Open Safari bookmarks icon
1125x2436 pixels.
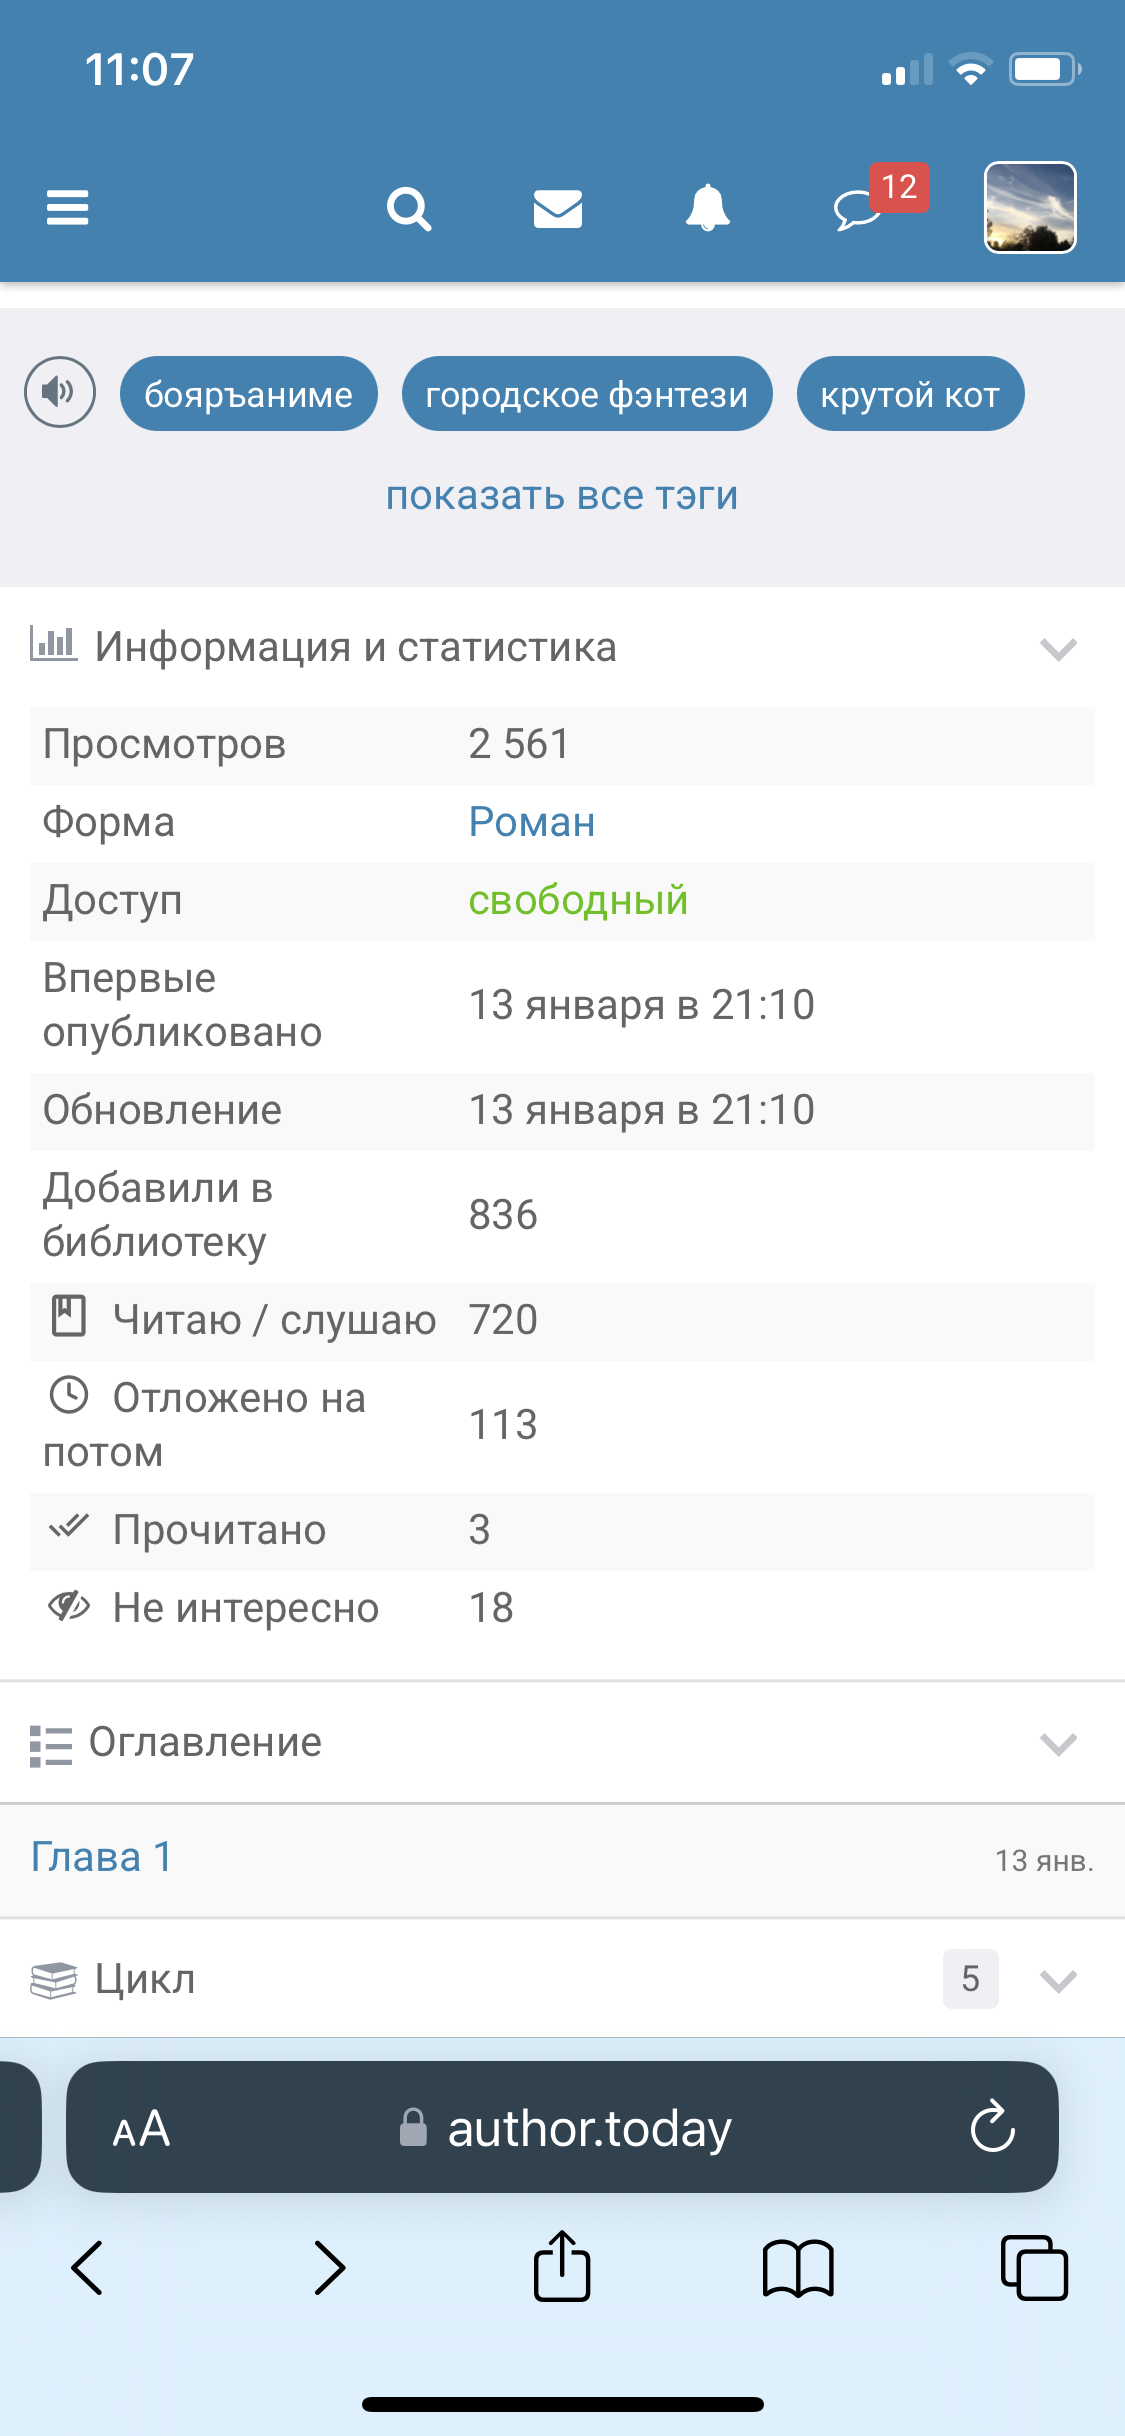[x=797, y=2267]
